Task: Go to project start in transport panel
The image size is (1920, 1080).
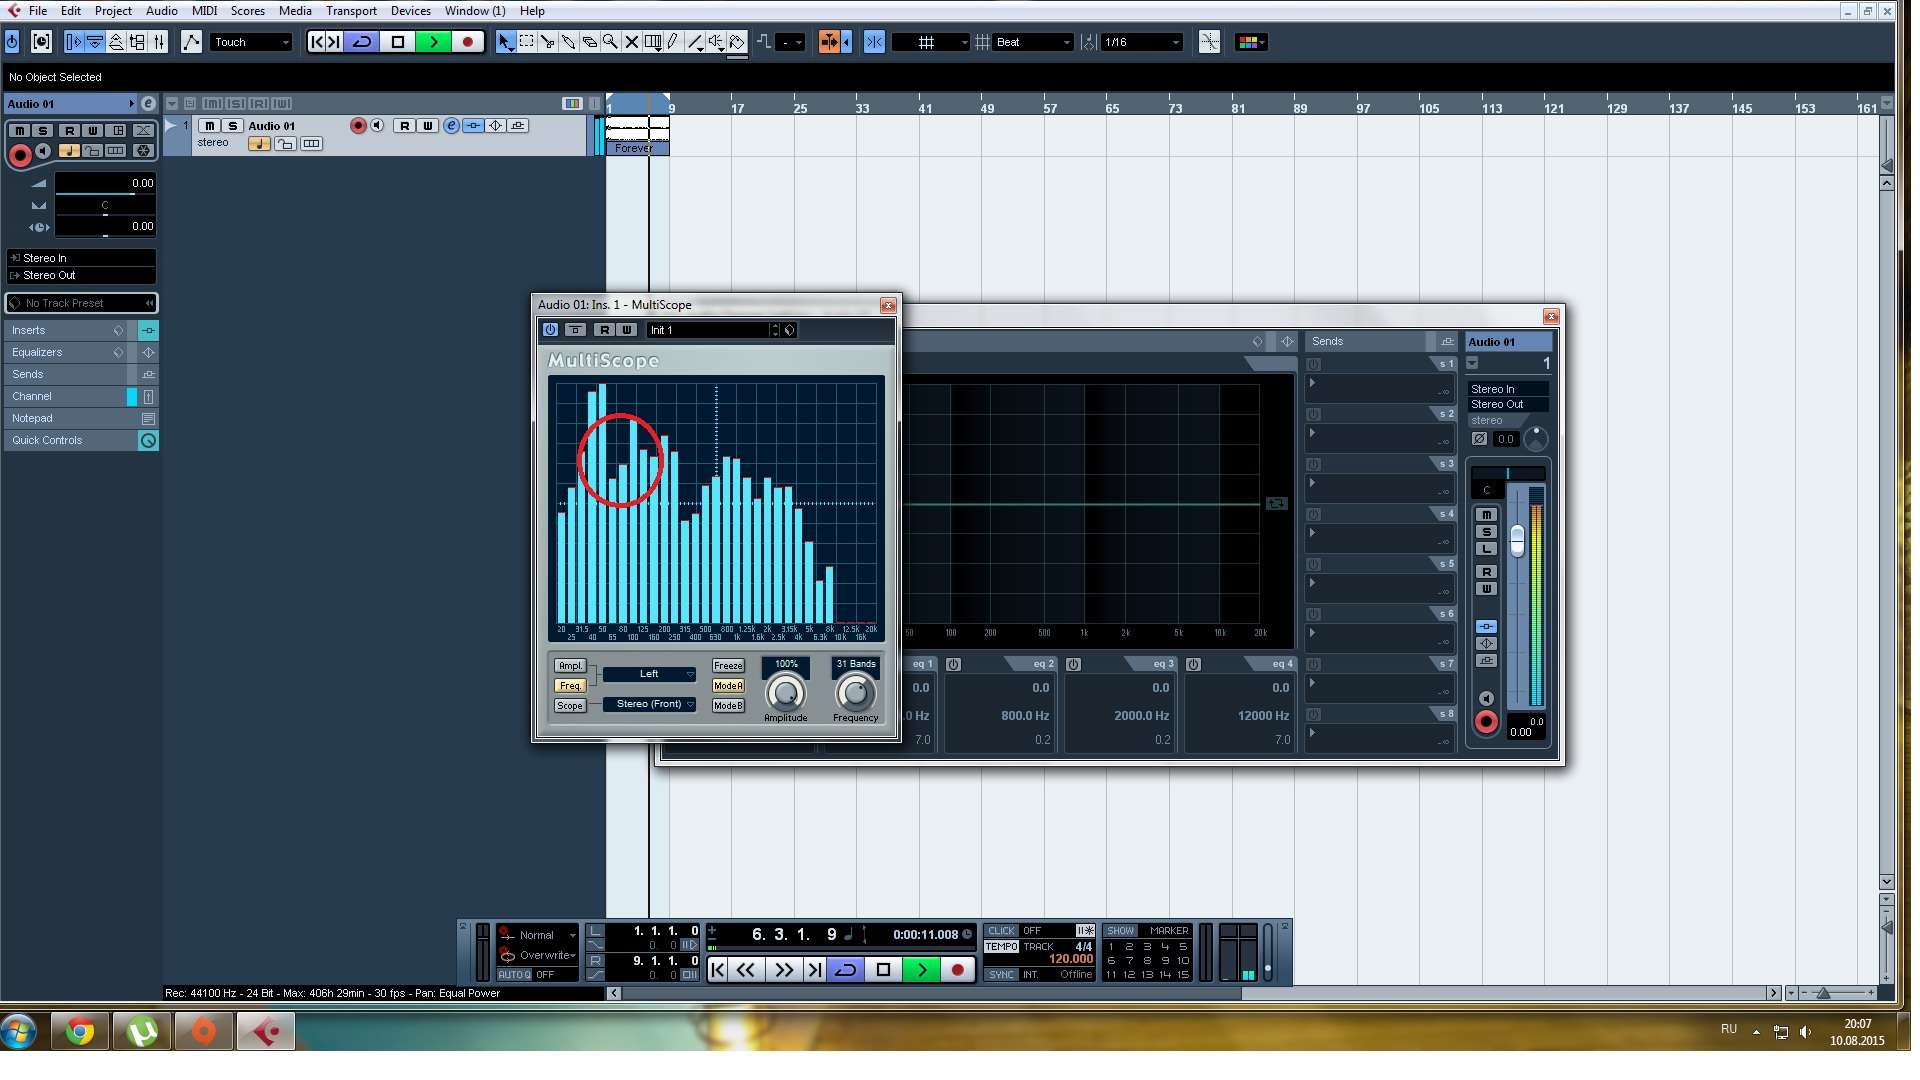Action: [x=717, y=969]
